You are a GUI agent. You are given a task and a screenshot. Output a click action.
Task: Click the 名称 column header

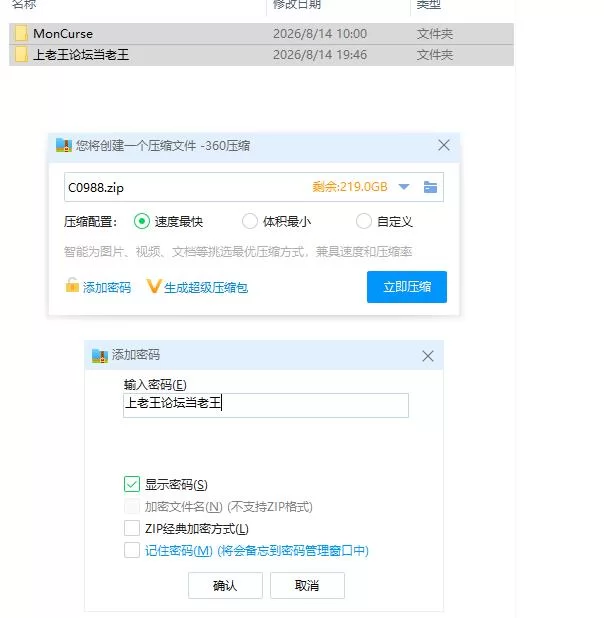(x=24, y=4)
